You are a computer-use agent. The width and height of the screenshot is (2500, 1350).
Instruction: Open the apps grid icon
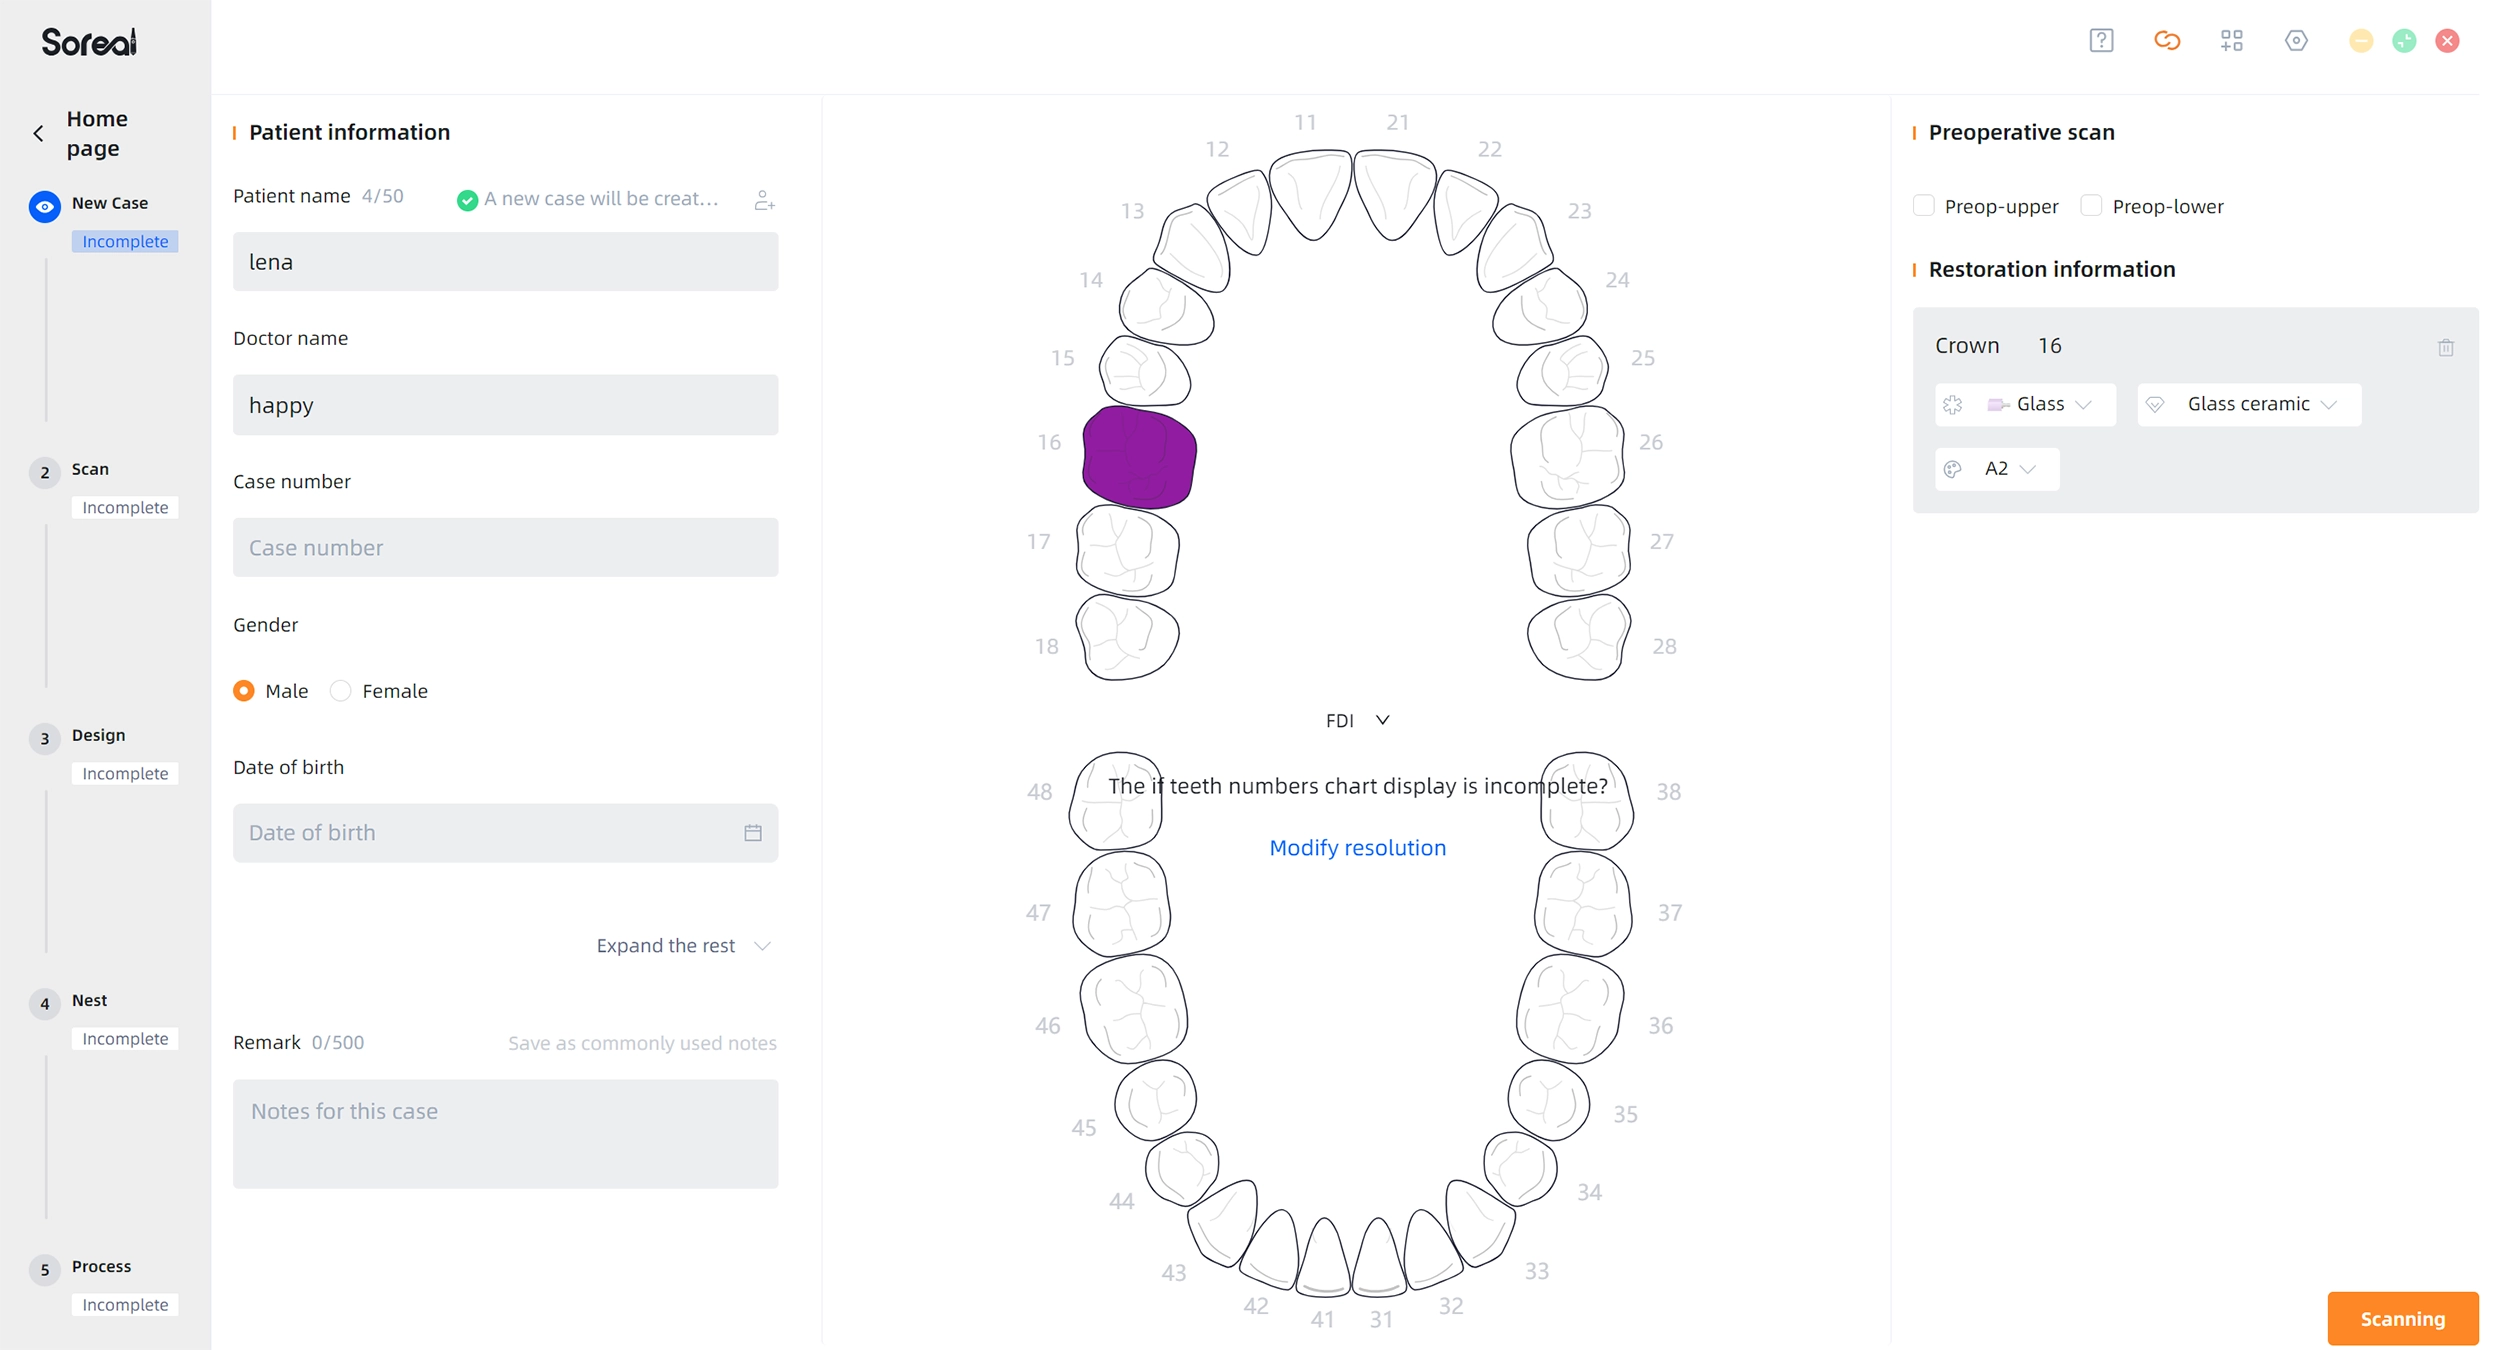2231,41
